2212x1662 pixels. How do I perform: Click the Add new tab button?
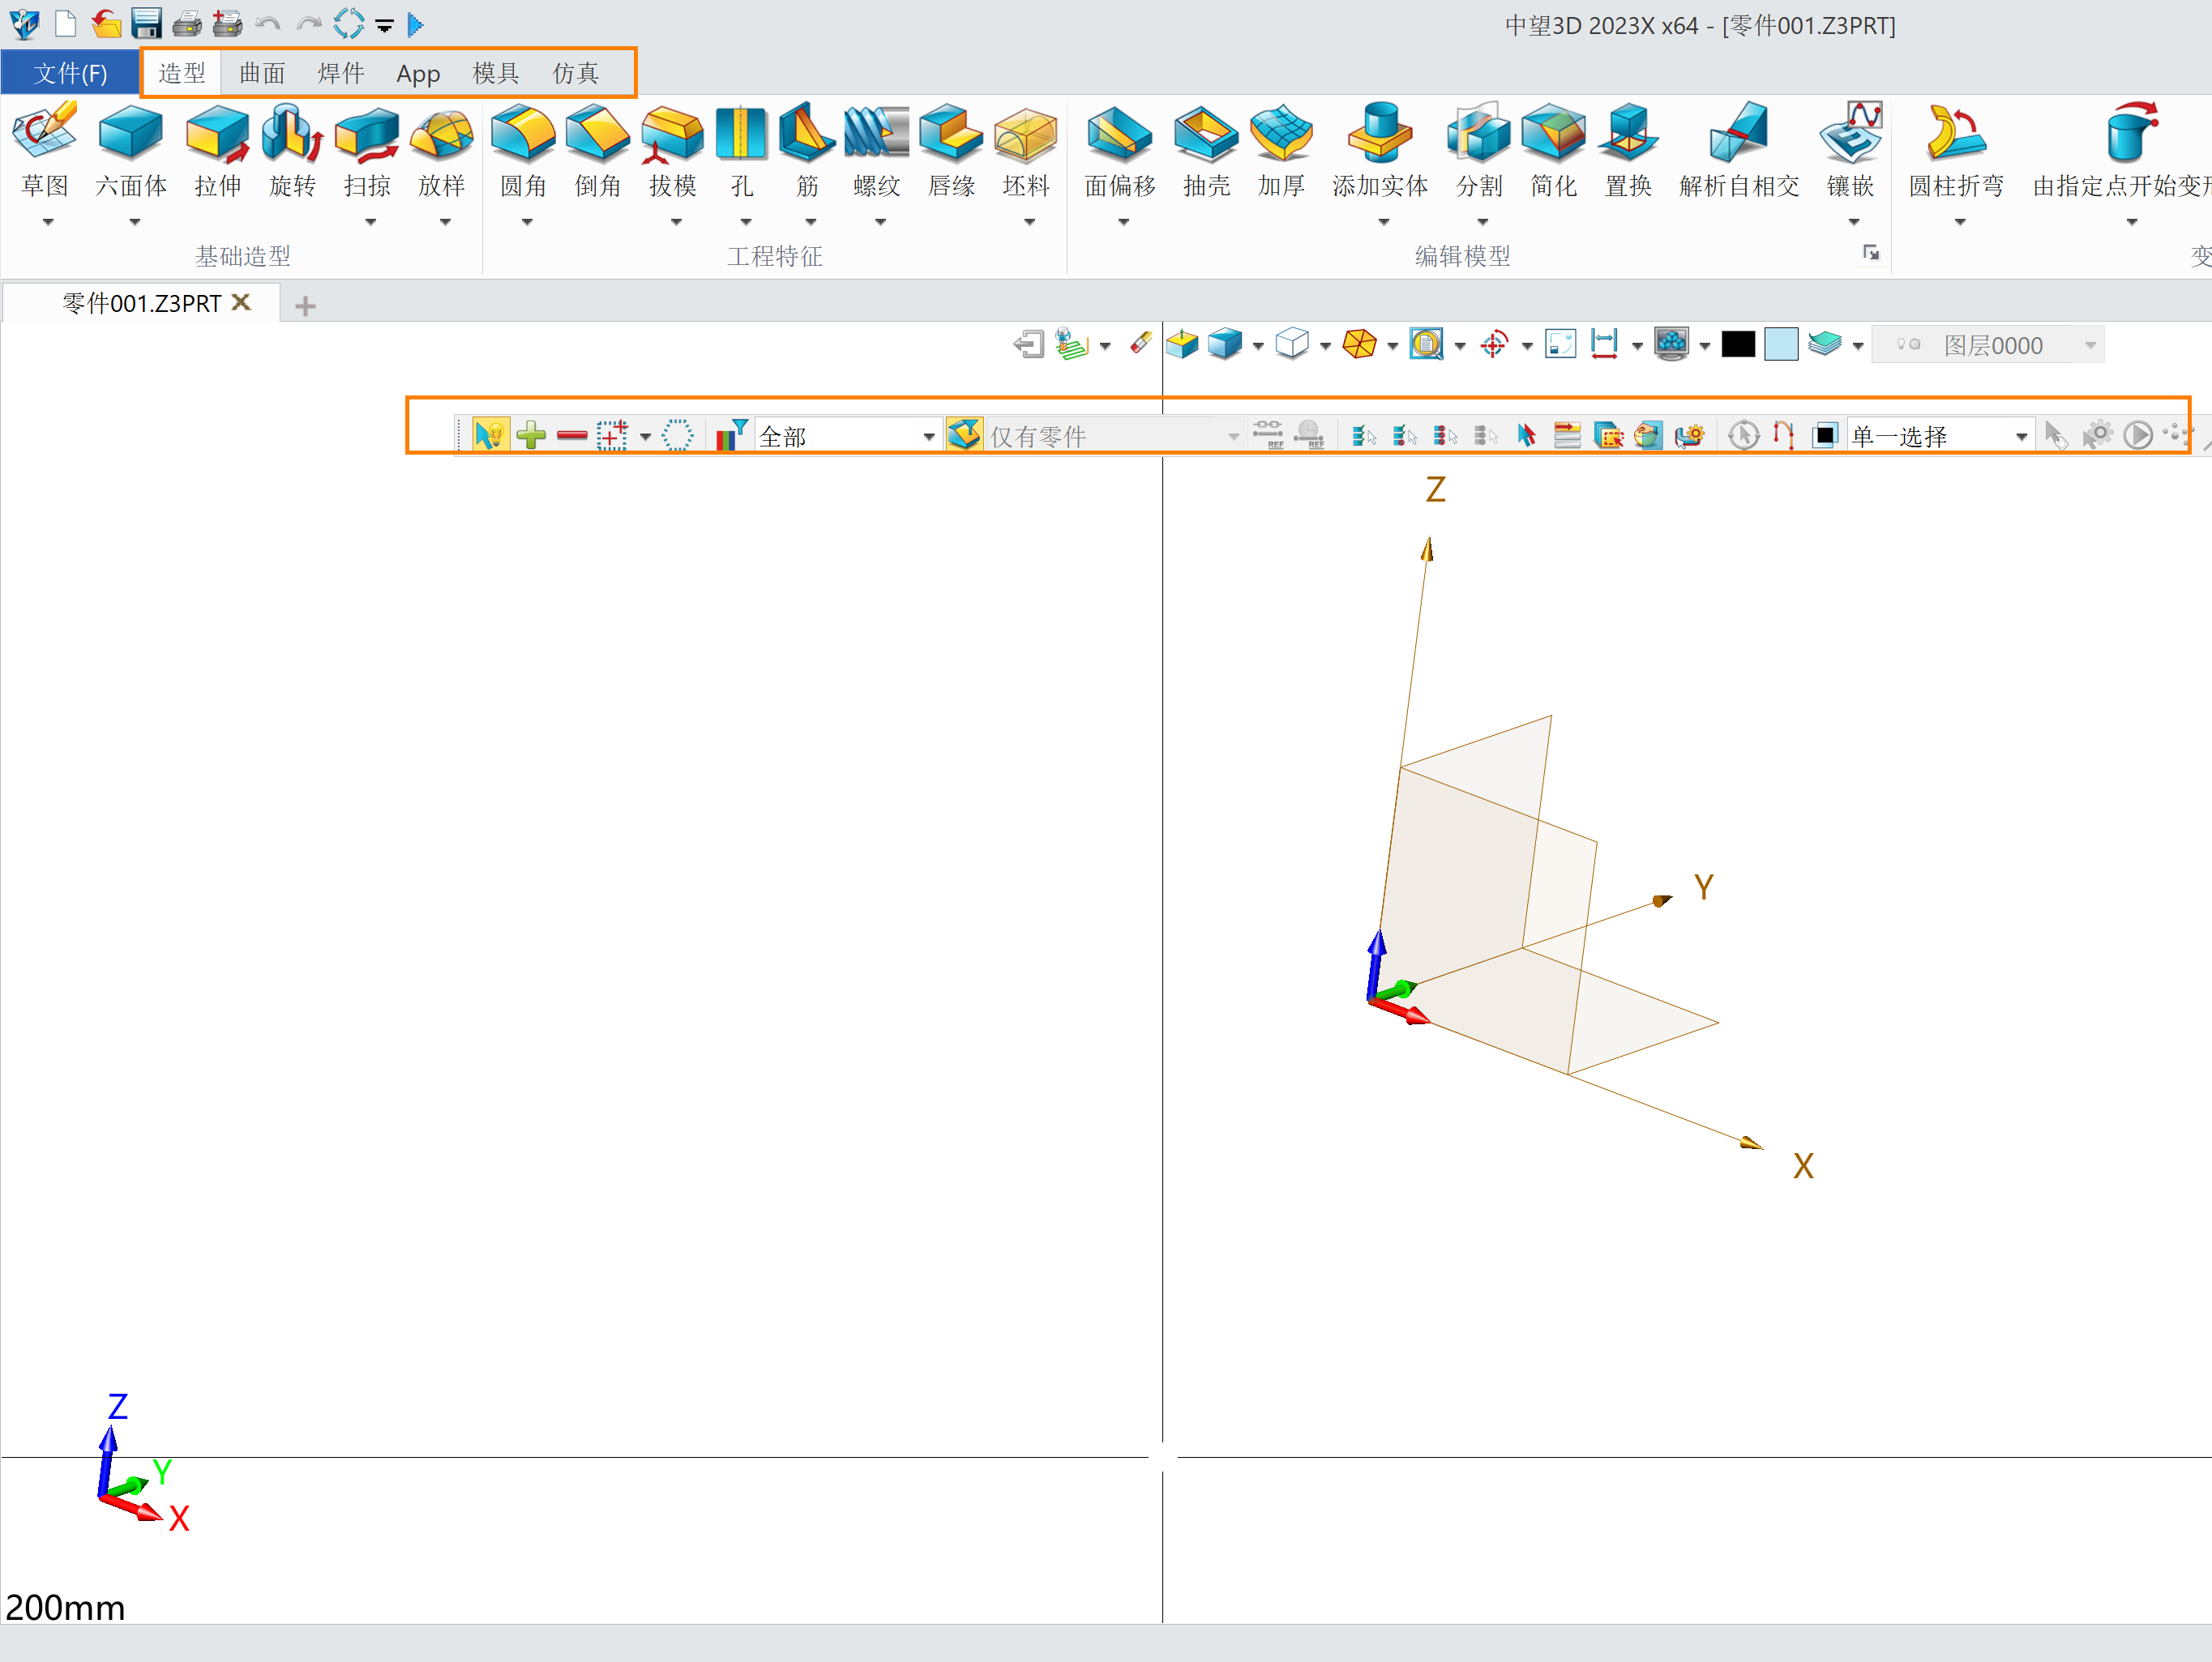[306, 302]
